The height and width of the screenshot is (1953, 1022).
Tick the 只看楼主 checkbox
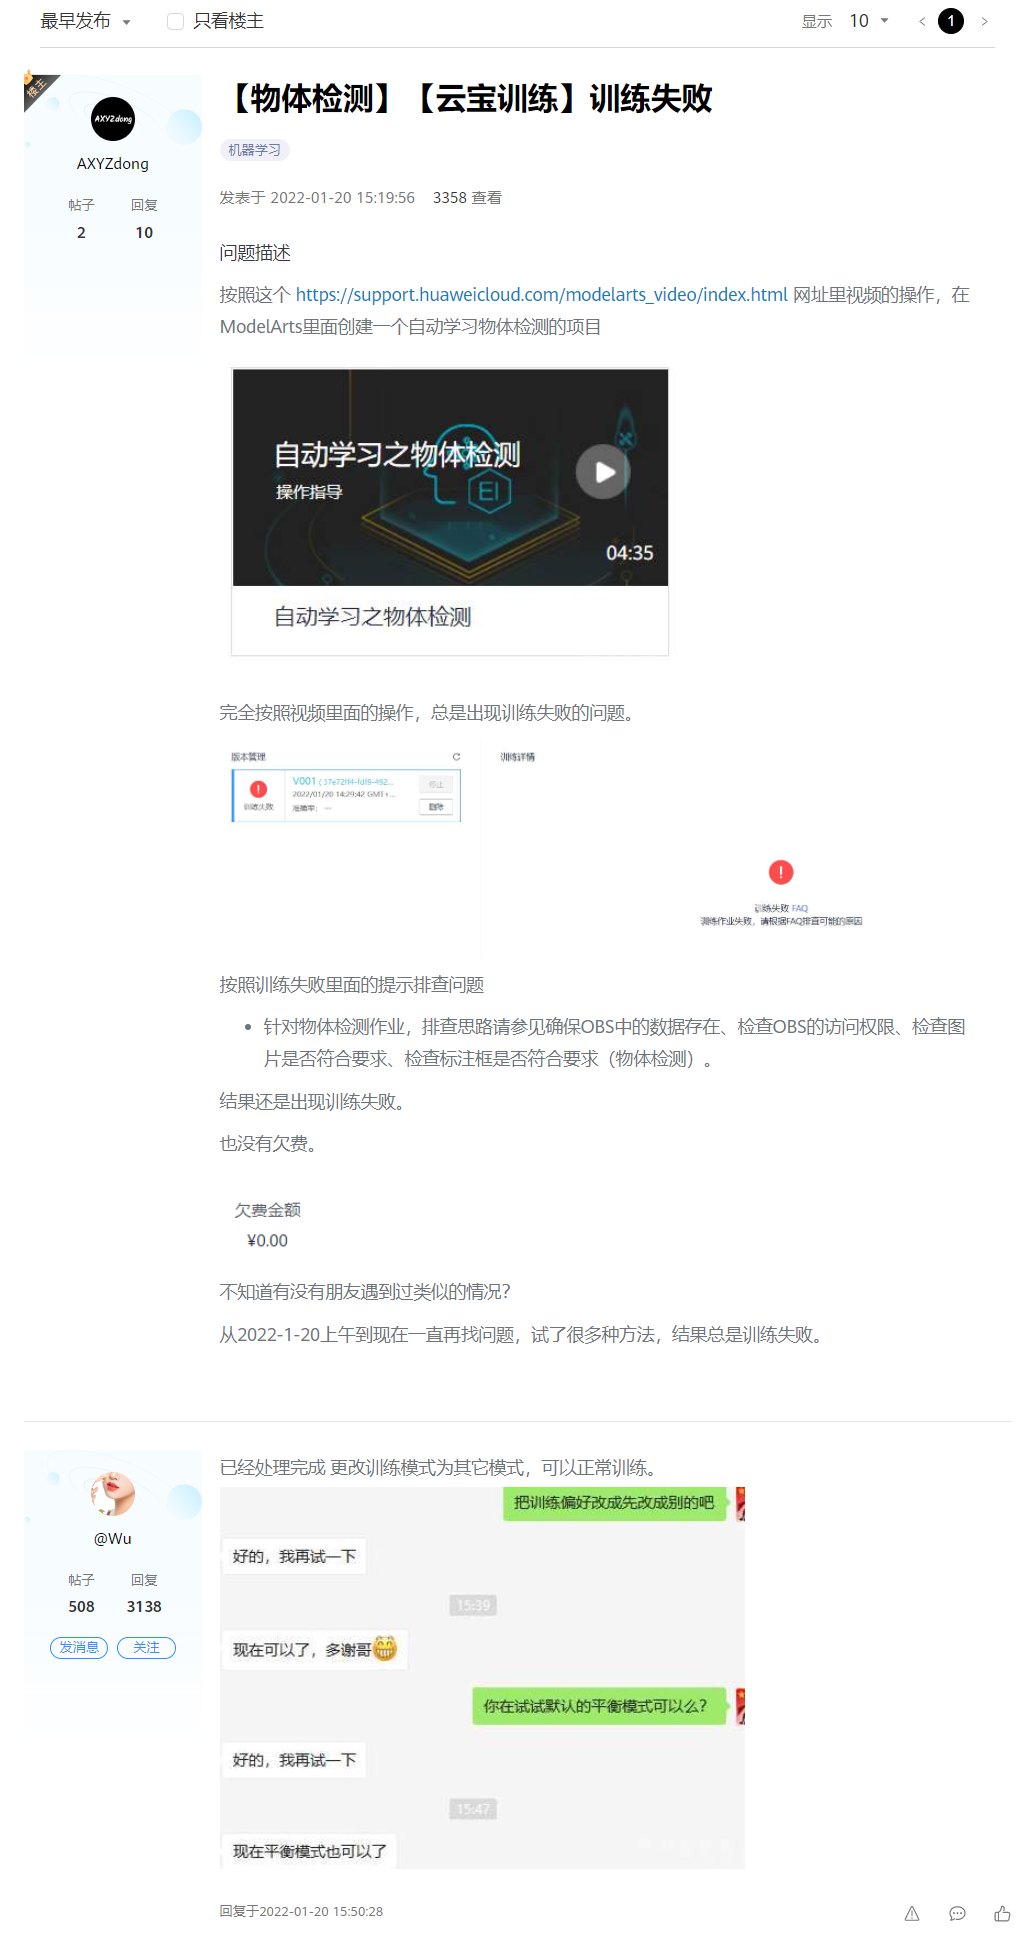coord(175,21)
